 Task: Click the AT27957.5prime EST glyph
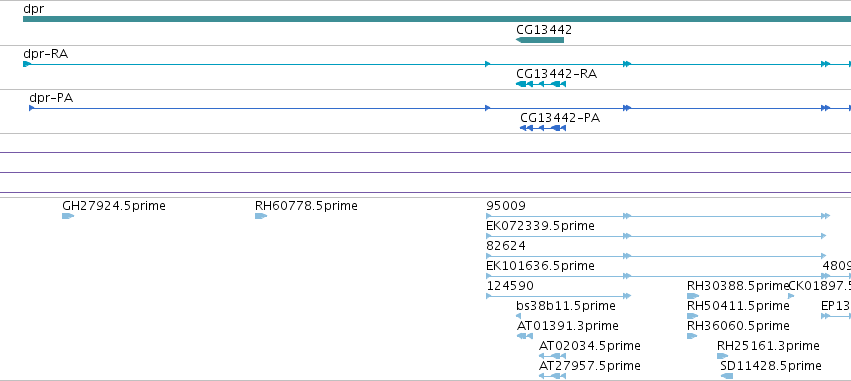point(552,376)
